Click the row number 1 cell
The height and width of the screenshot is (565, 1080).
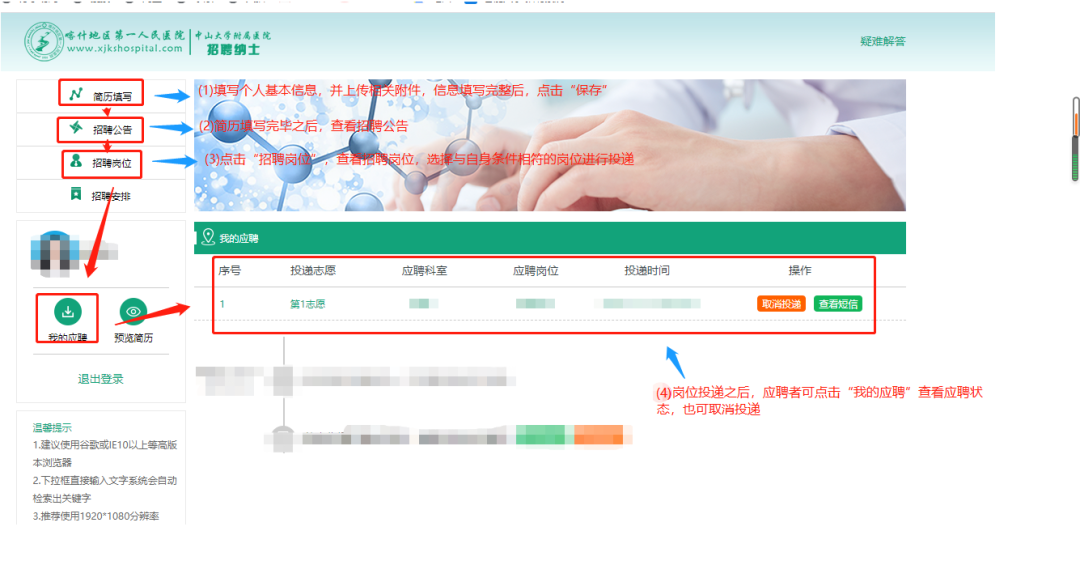point(222,304)
